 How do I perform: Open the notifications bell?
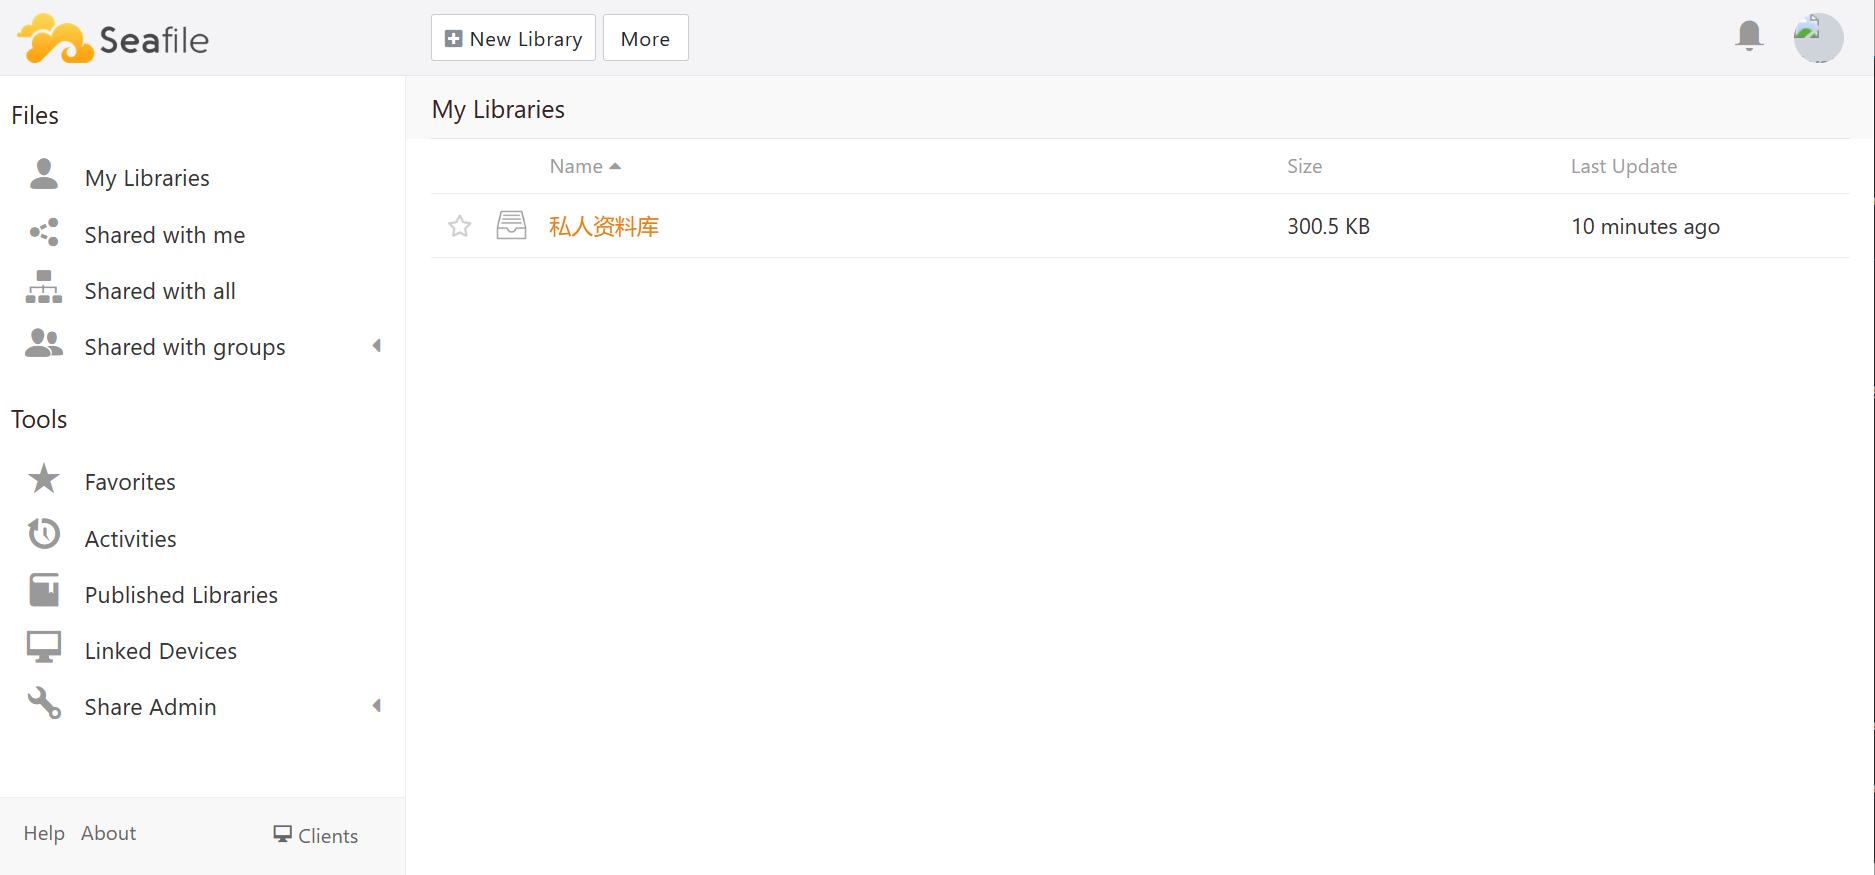(1749, 36)
